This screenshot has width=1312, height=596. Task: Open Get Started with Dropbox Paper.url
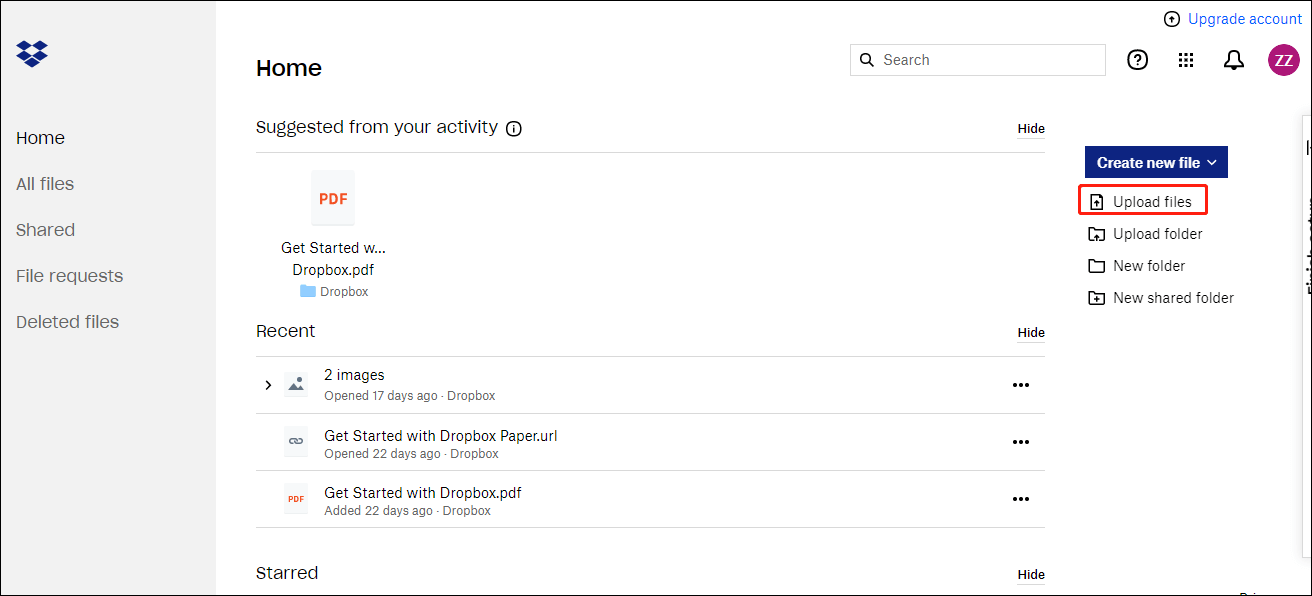point(440,435)
